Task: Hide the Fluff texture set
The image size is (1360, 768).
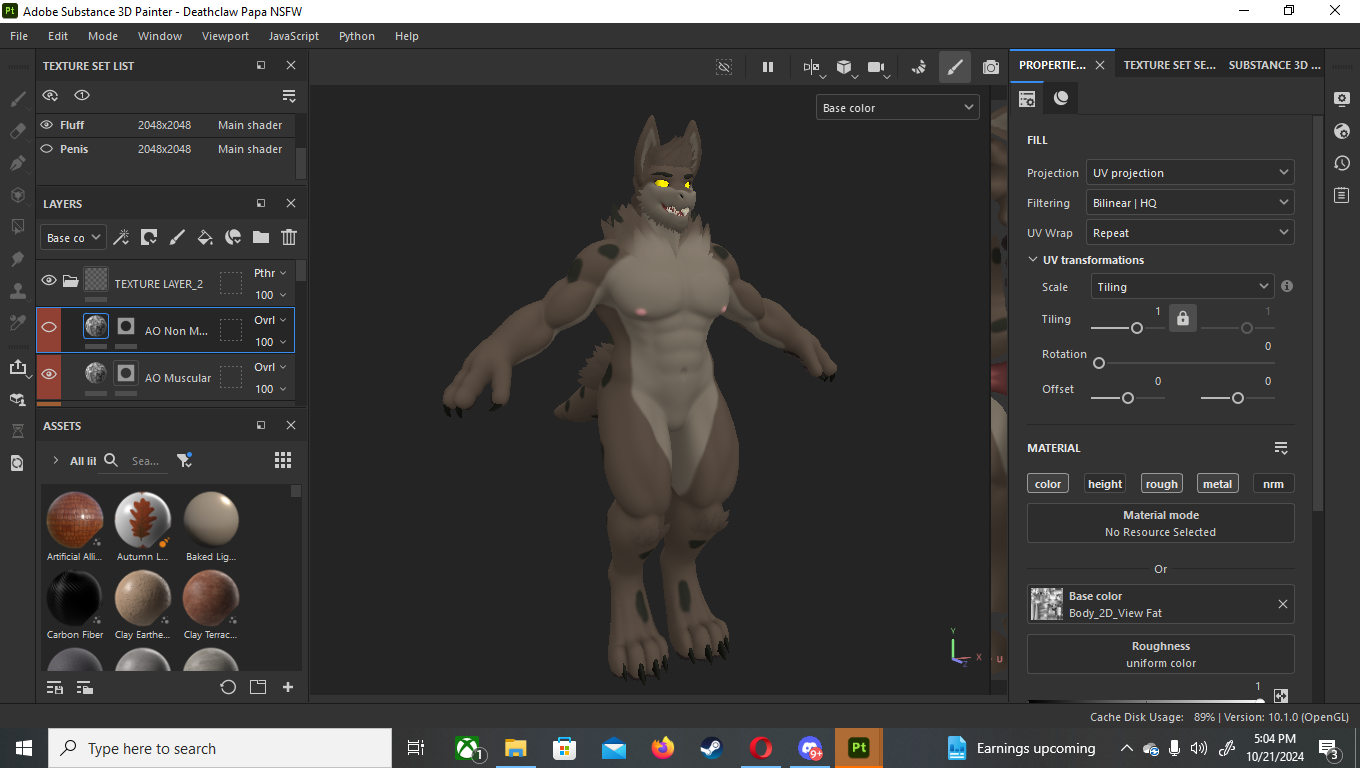Action: 46,125
